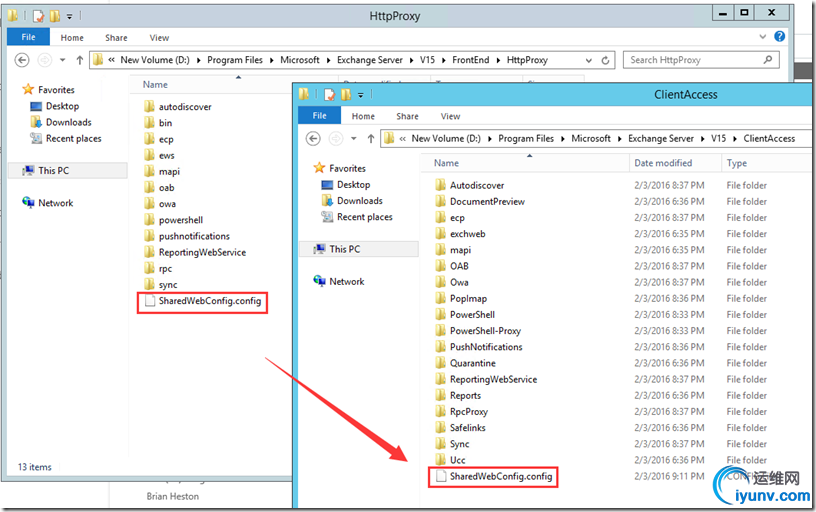
Task: Select exchweb folder in ClientAccess
Action: 460,234
